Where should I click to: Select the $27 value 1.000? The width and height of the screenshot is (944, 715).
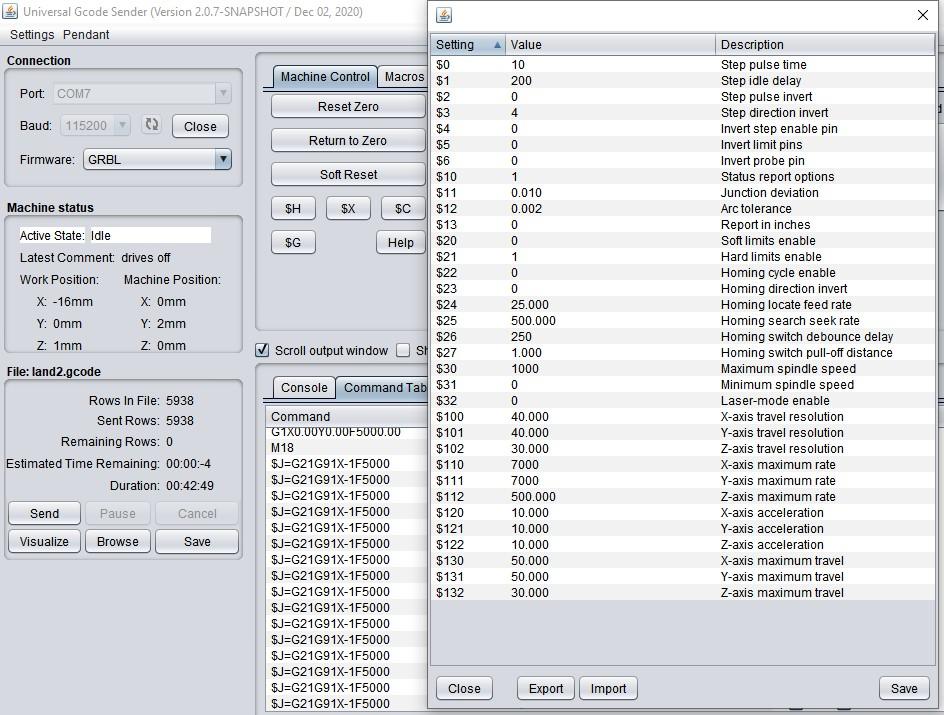point(610,353)
